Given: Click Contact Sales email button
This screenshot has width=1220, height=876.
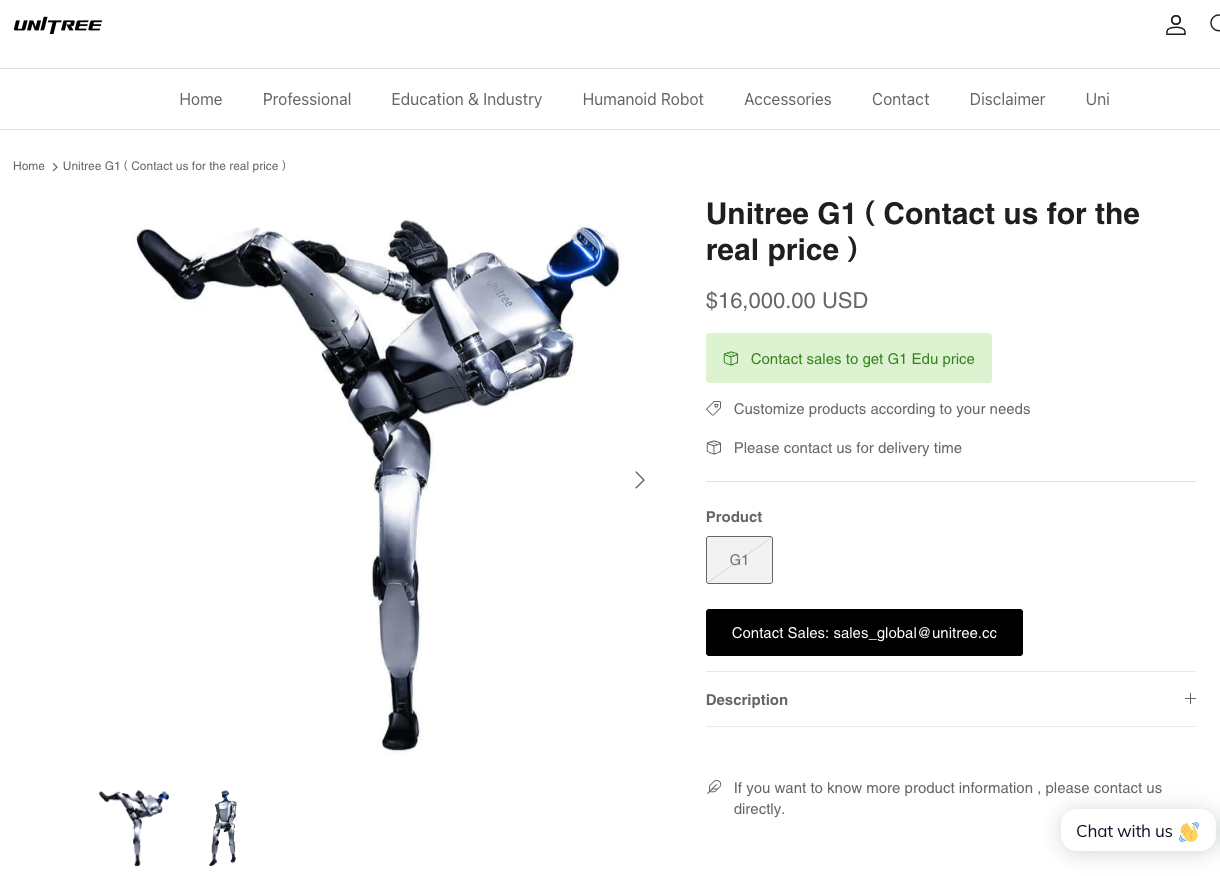Looking at the screenshot, I should 864,632.
